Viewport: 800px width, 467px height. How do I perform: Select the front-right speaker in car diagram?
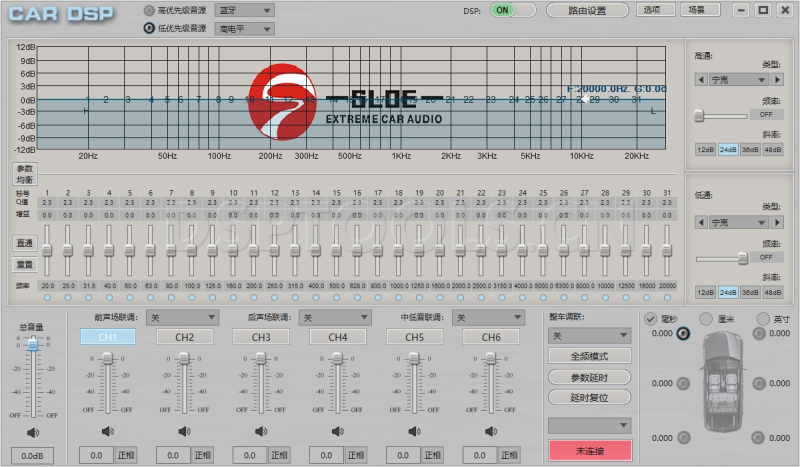(759, 334)
